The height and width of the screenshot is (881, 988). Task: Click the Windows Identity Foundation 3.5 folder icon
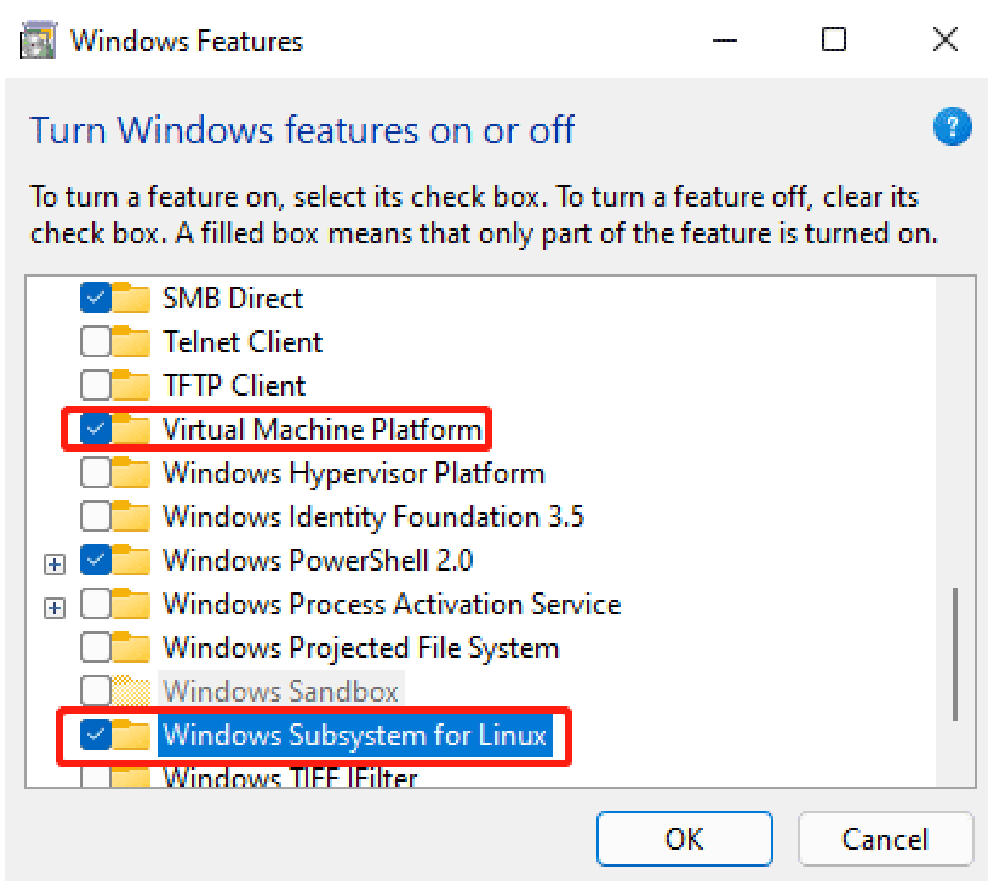tap(130, 517)
